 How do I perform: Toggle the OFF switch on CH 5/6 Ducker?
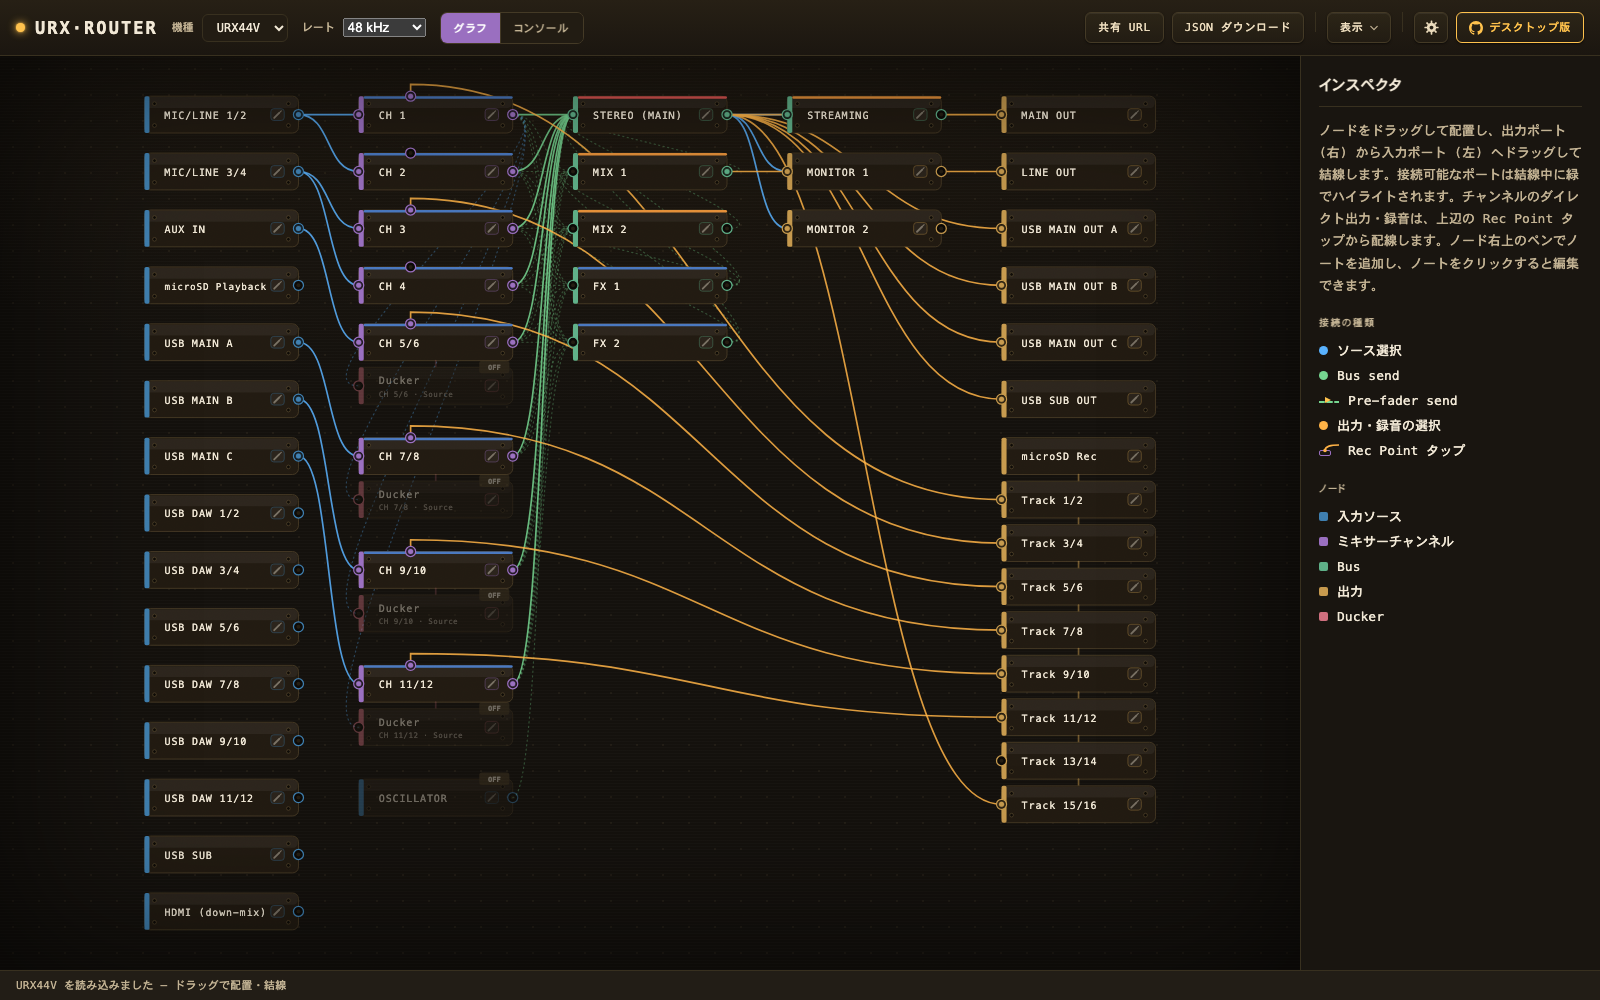coord(494,367)
